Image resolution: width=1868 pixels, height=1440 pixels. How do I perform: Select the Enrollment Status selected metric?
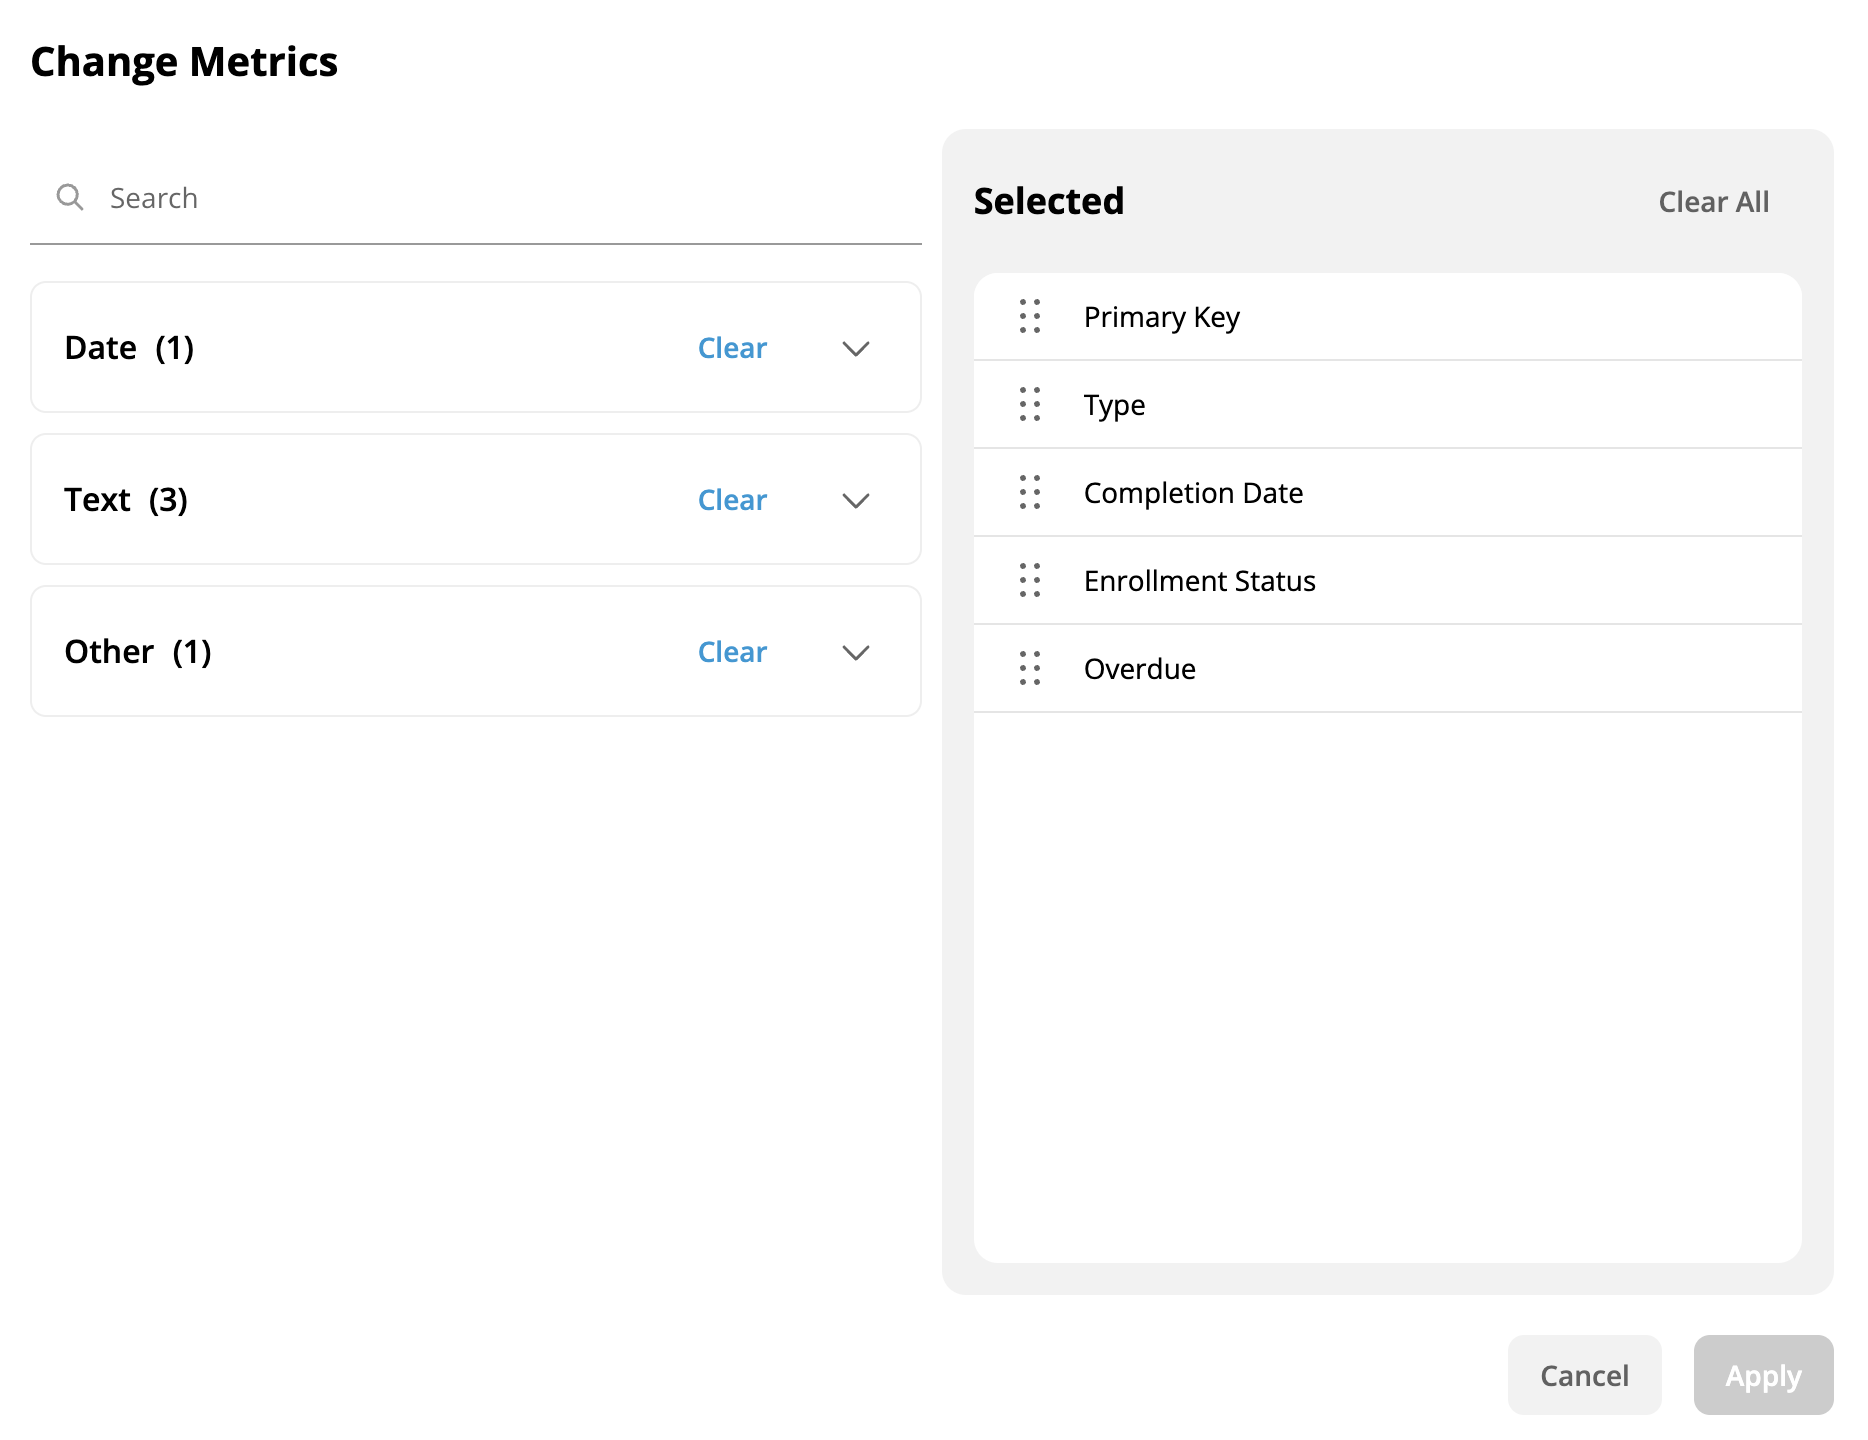coord(1199,581)
